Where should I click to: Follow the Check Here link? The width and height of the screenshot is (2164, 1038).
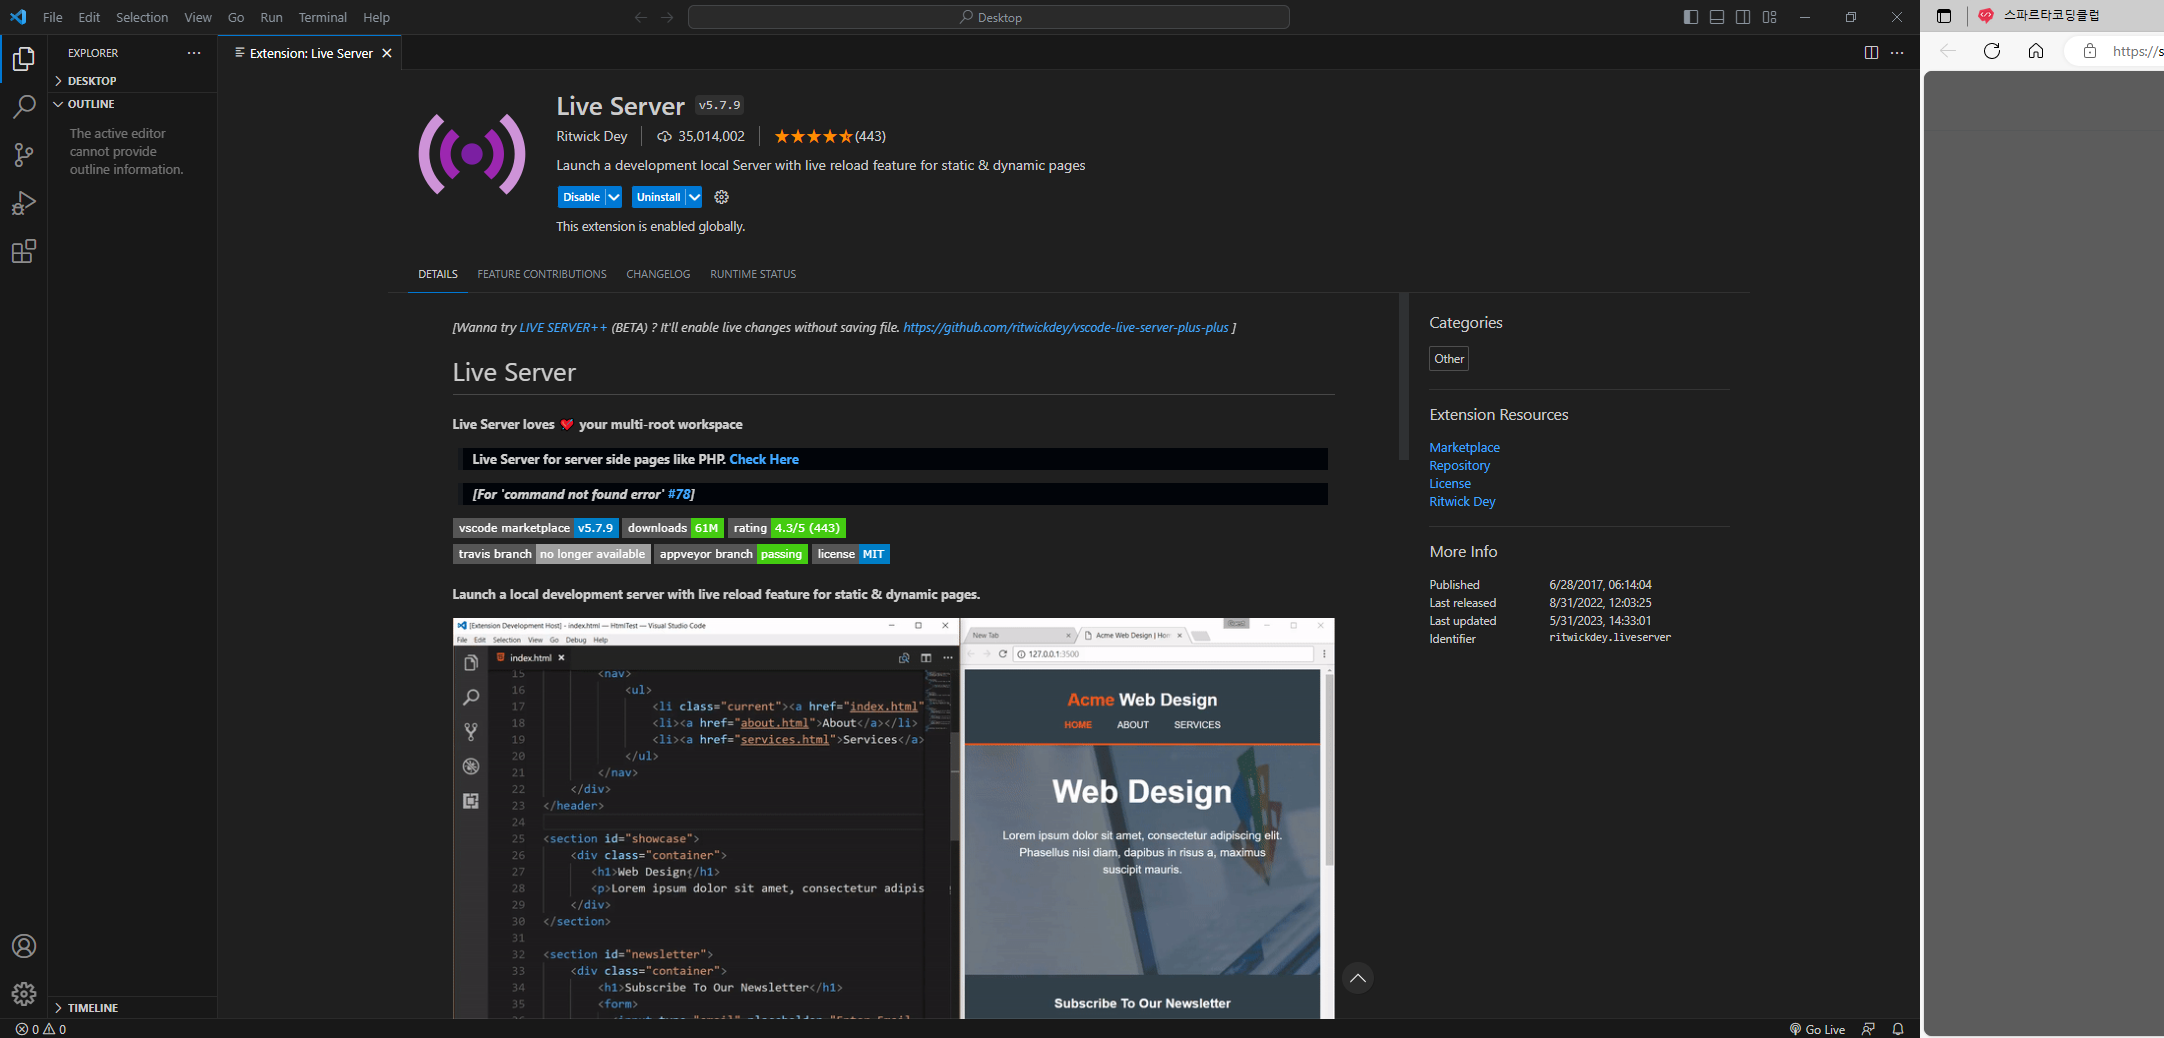tap(764, 459)
